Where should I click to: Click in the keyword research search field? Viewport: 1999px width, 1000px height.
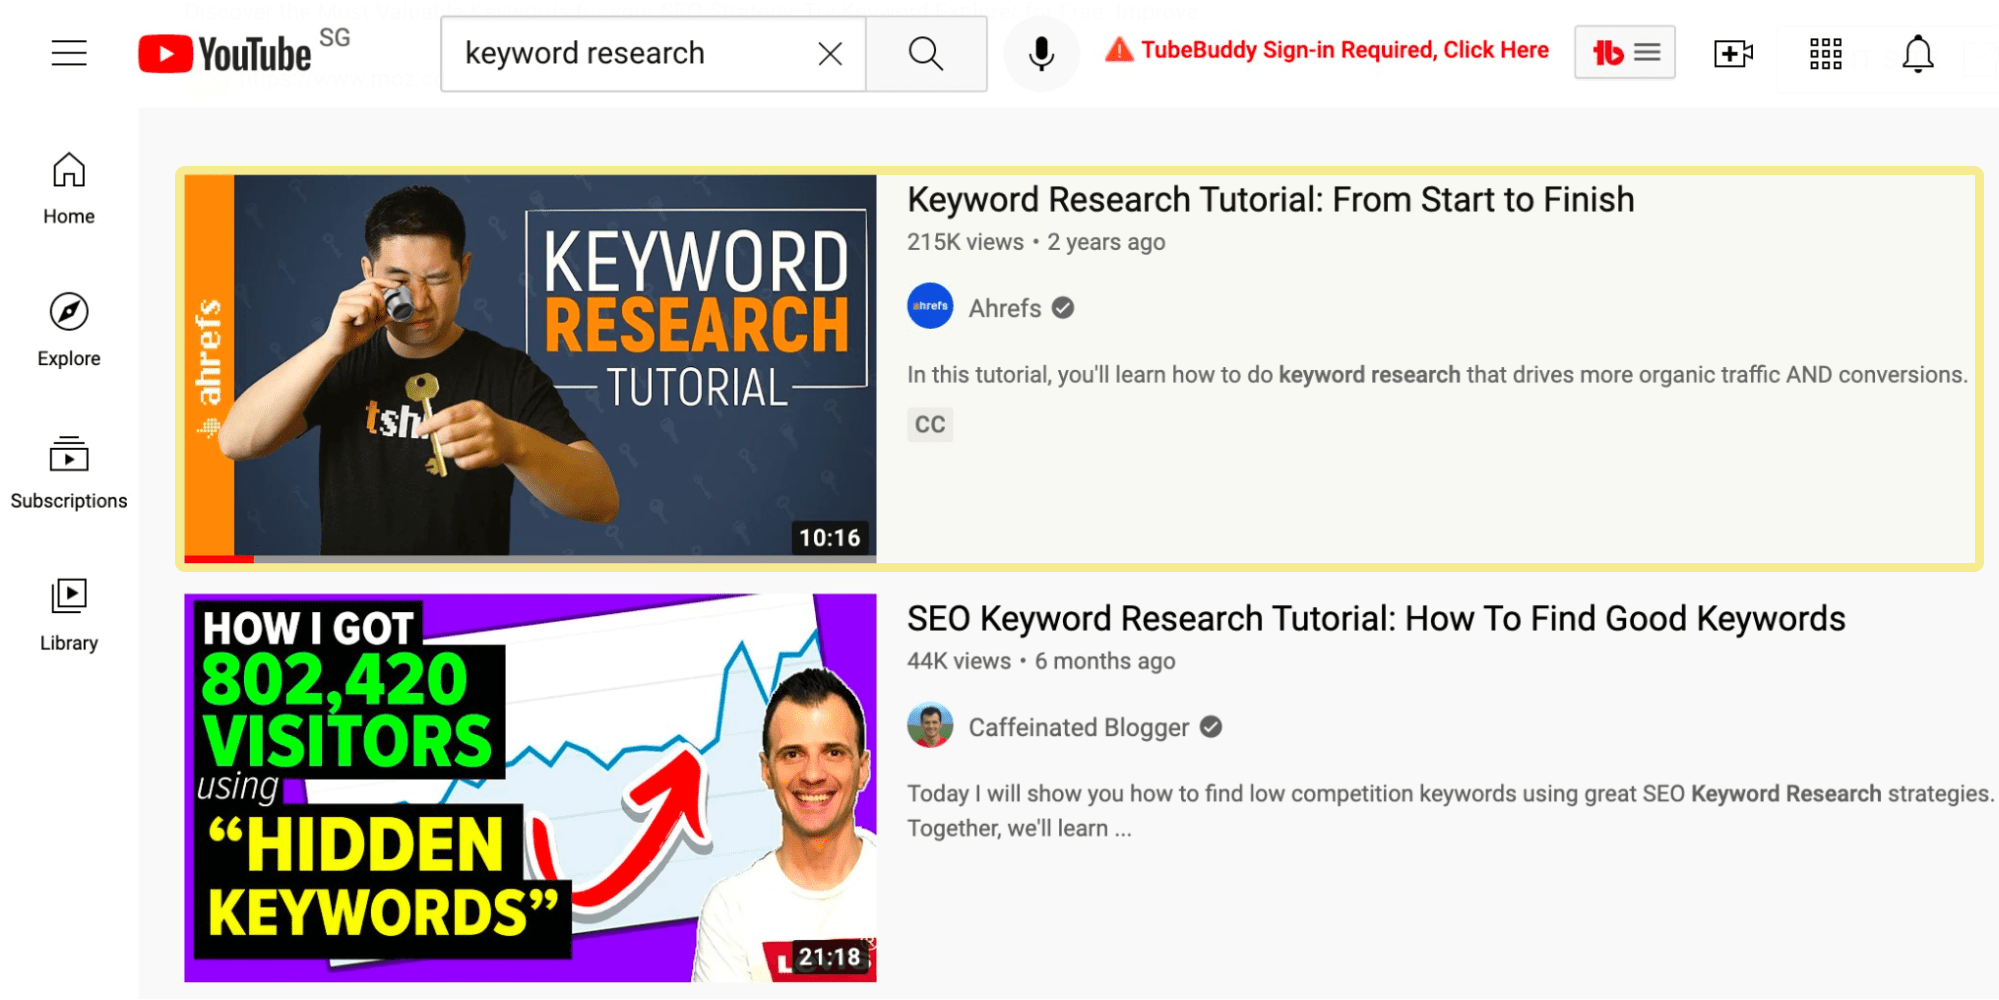(630, 54)
